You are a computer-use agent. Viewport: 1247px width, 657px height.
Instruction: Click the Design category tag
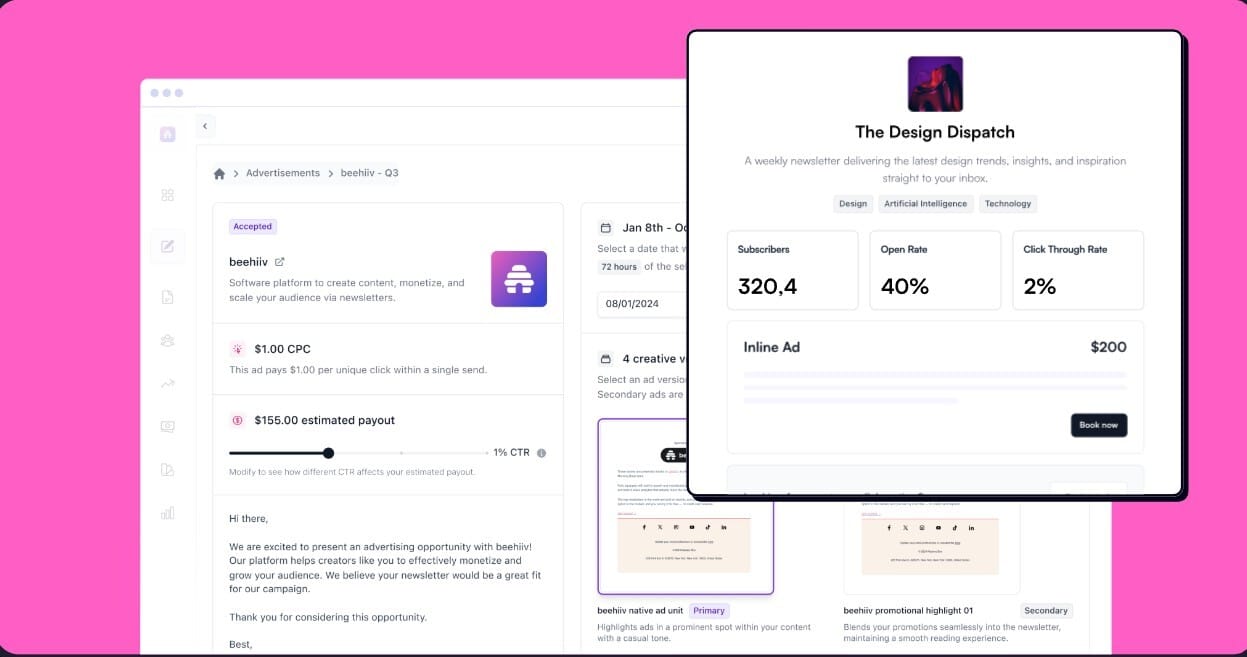(853, 204)
